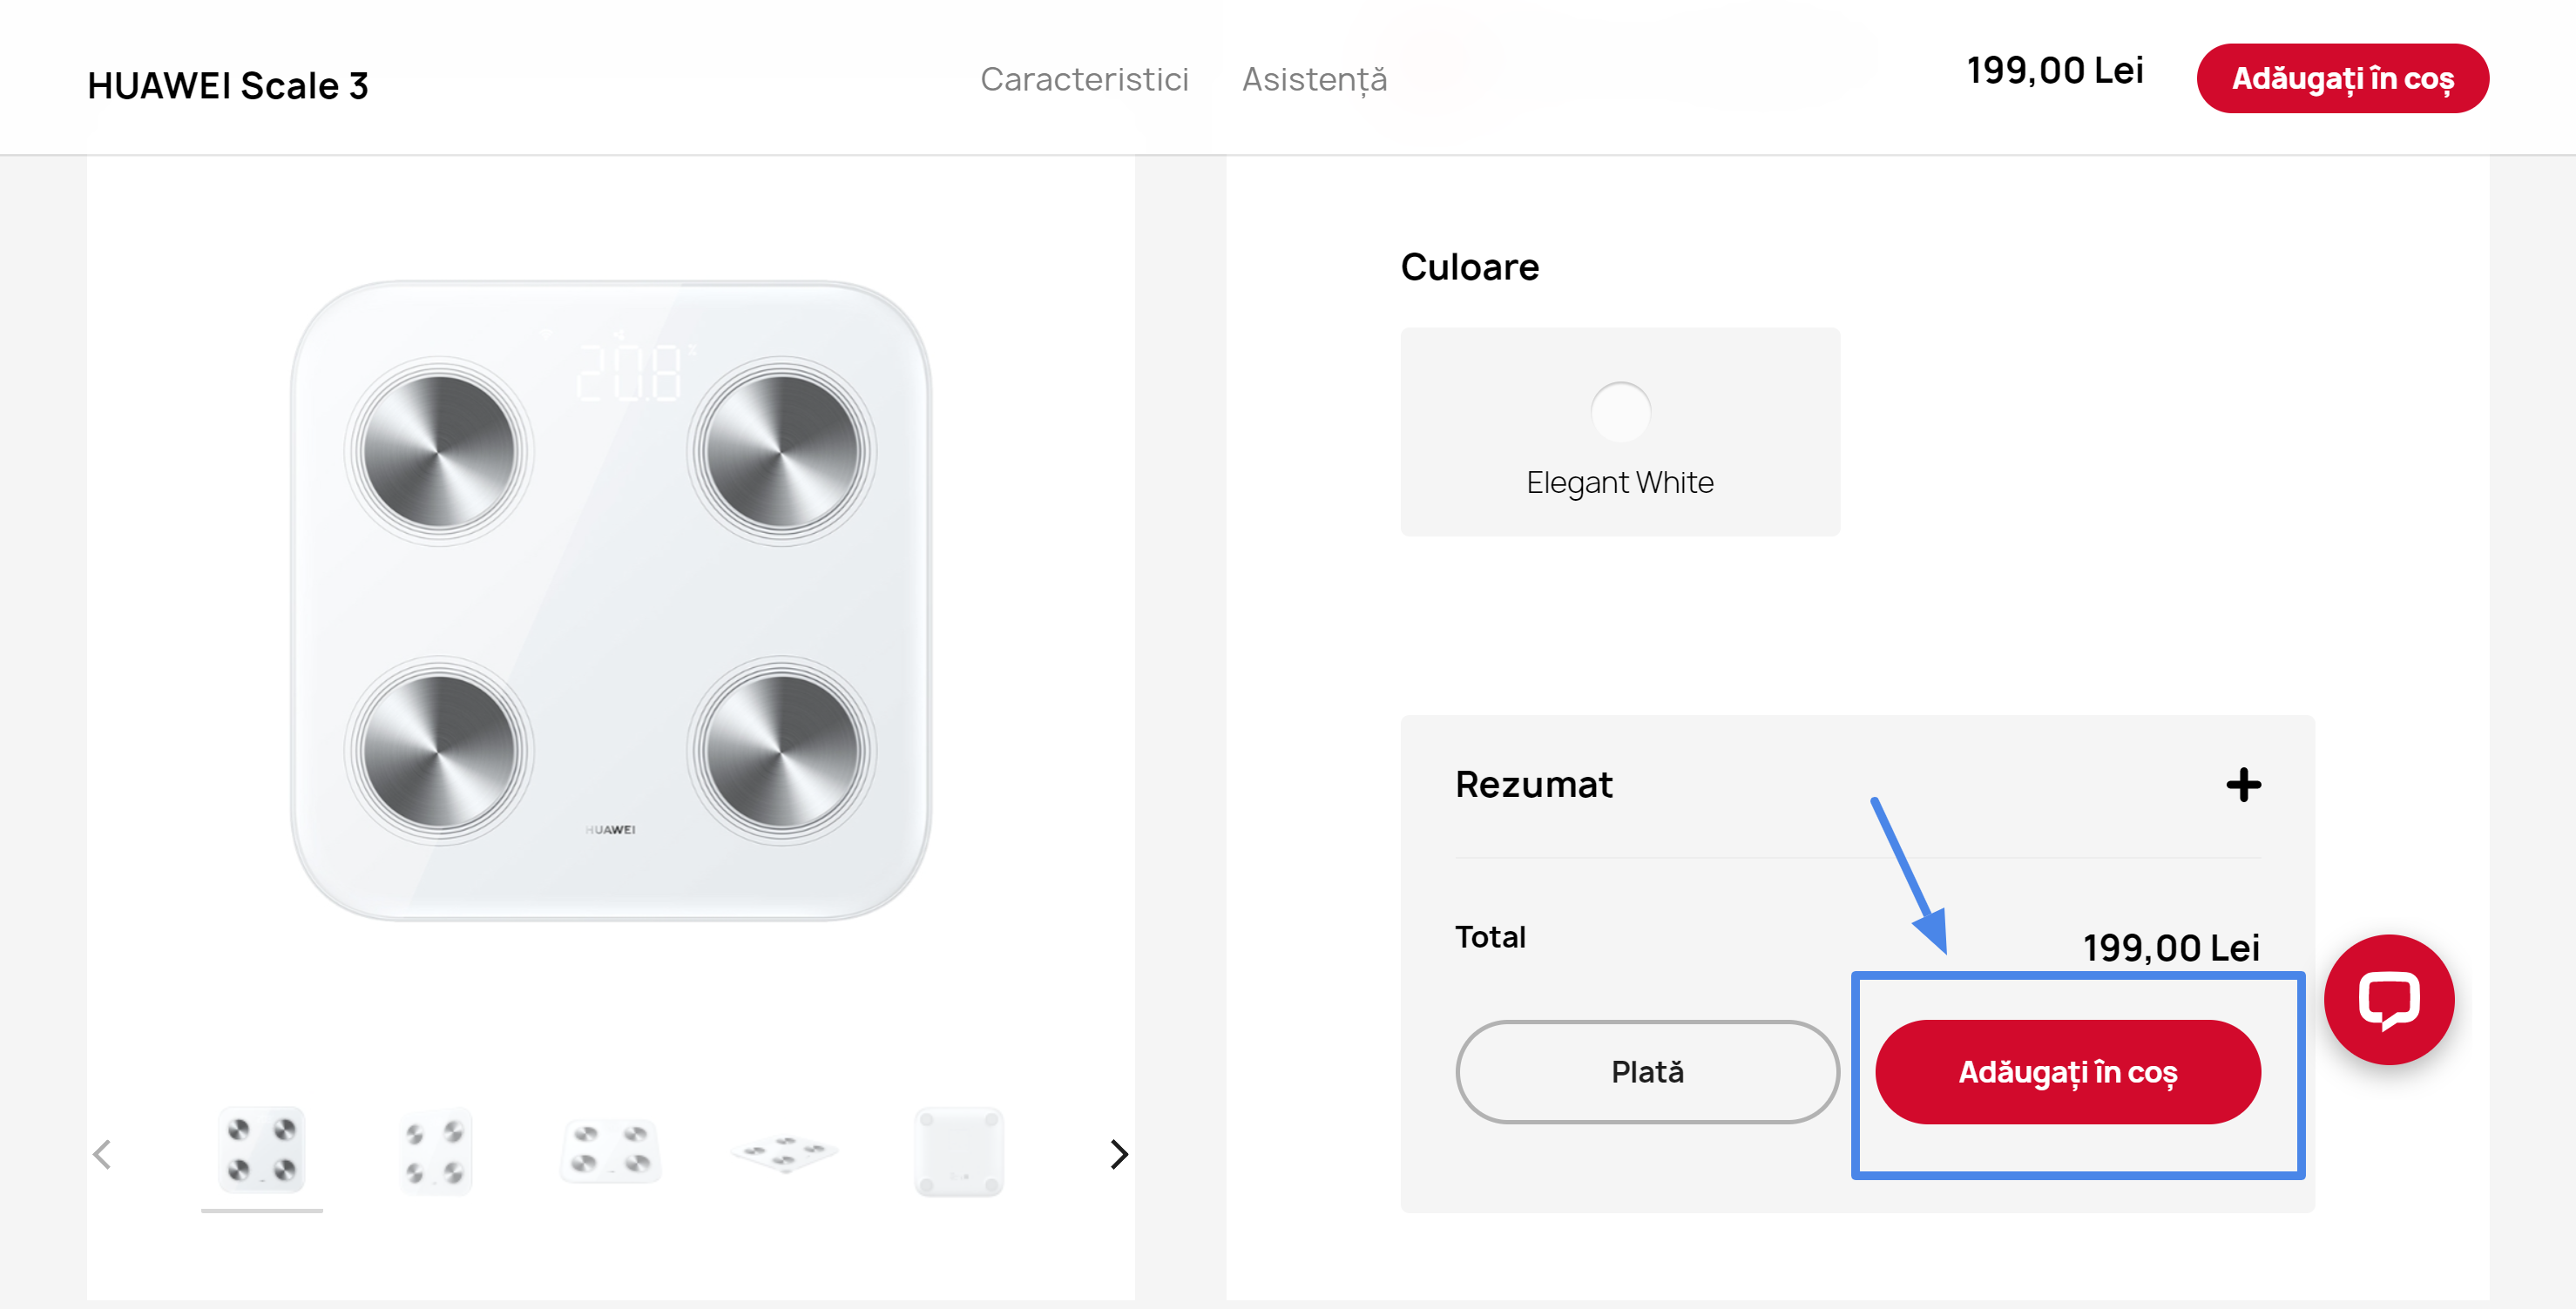Advance gallery with the right arrow
Viewport: 2576px width, 1309px height.
point(1119,1154)
